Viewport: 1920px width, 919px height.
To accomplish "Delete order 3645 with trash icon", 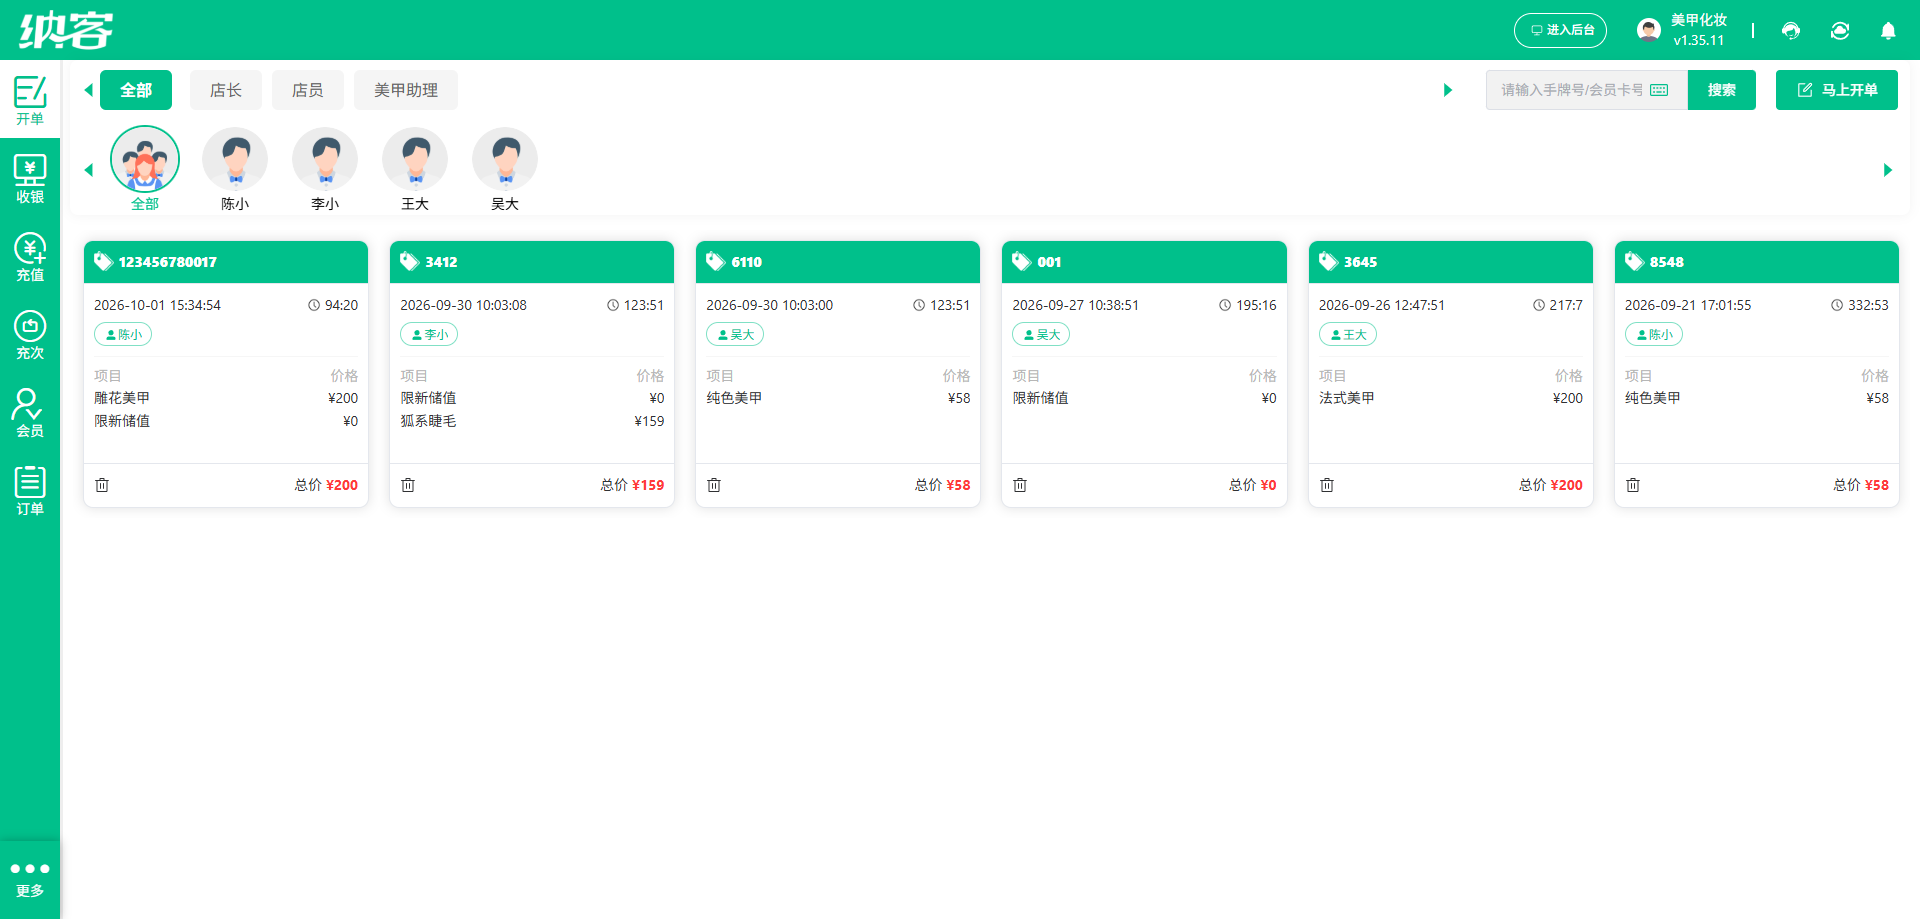I will (1327, 485).
